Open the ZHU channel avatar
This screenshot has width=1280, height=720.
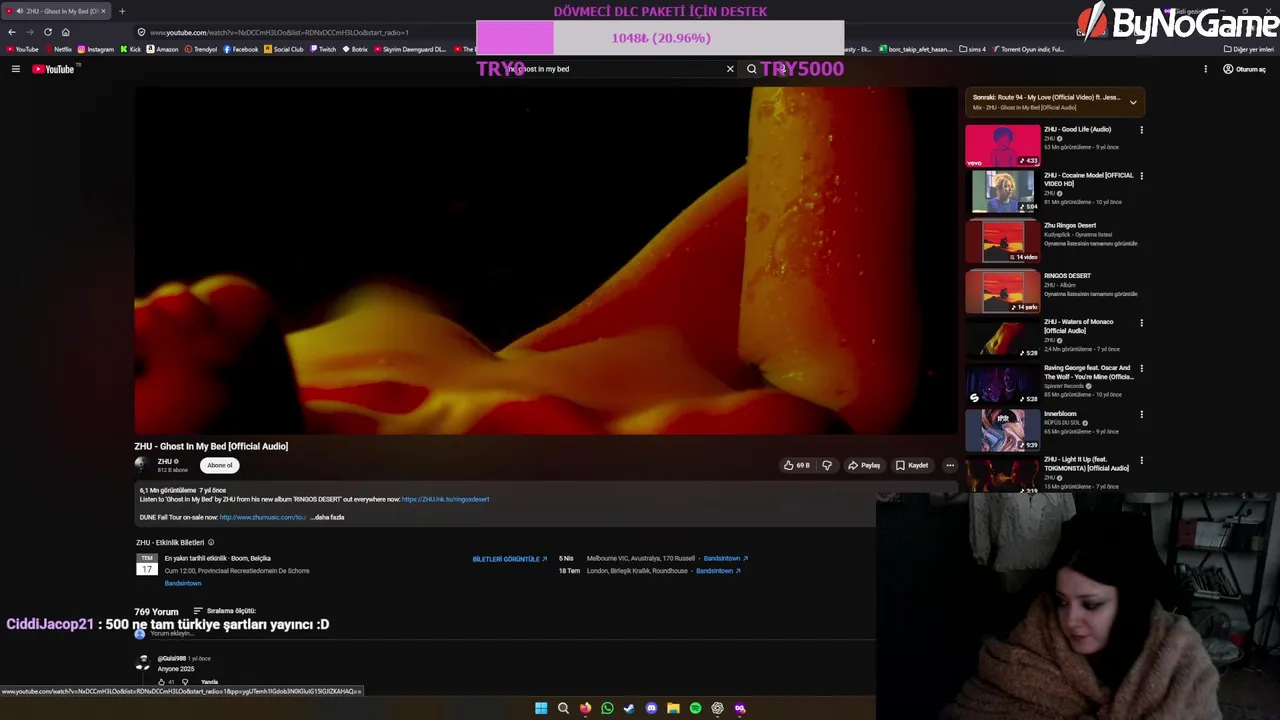coord(143,465)
